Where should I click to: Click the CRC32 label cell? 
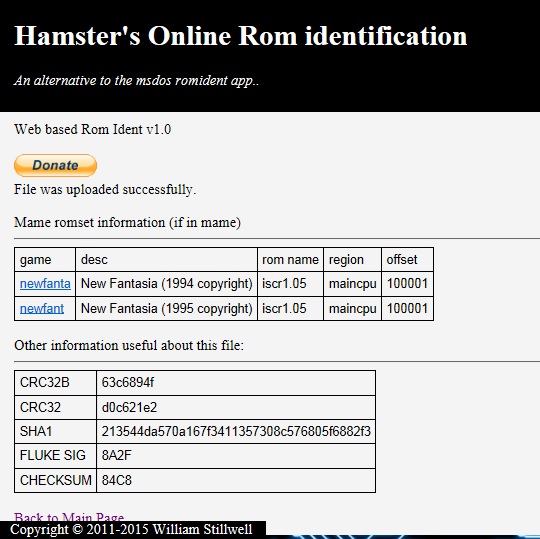click(55, 407)
